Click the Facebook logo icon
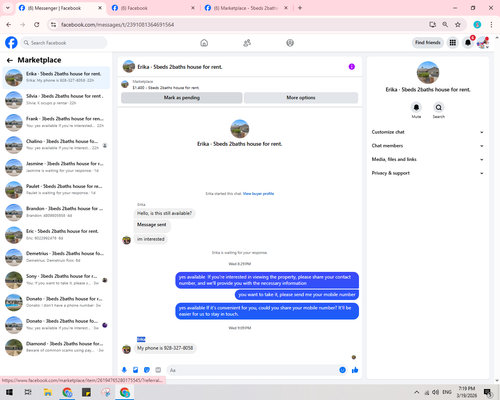 [11, 43]
